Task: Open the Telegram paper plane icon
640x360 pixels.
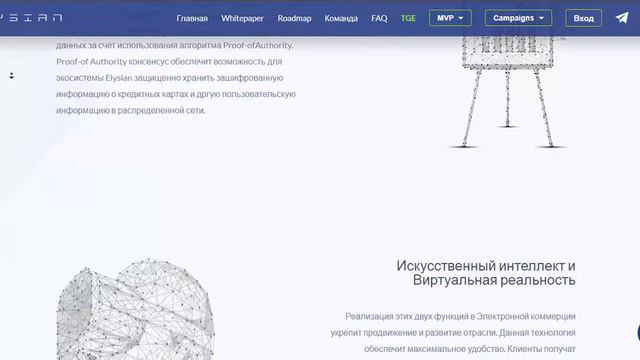Action: 622,18
